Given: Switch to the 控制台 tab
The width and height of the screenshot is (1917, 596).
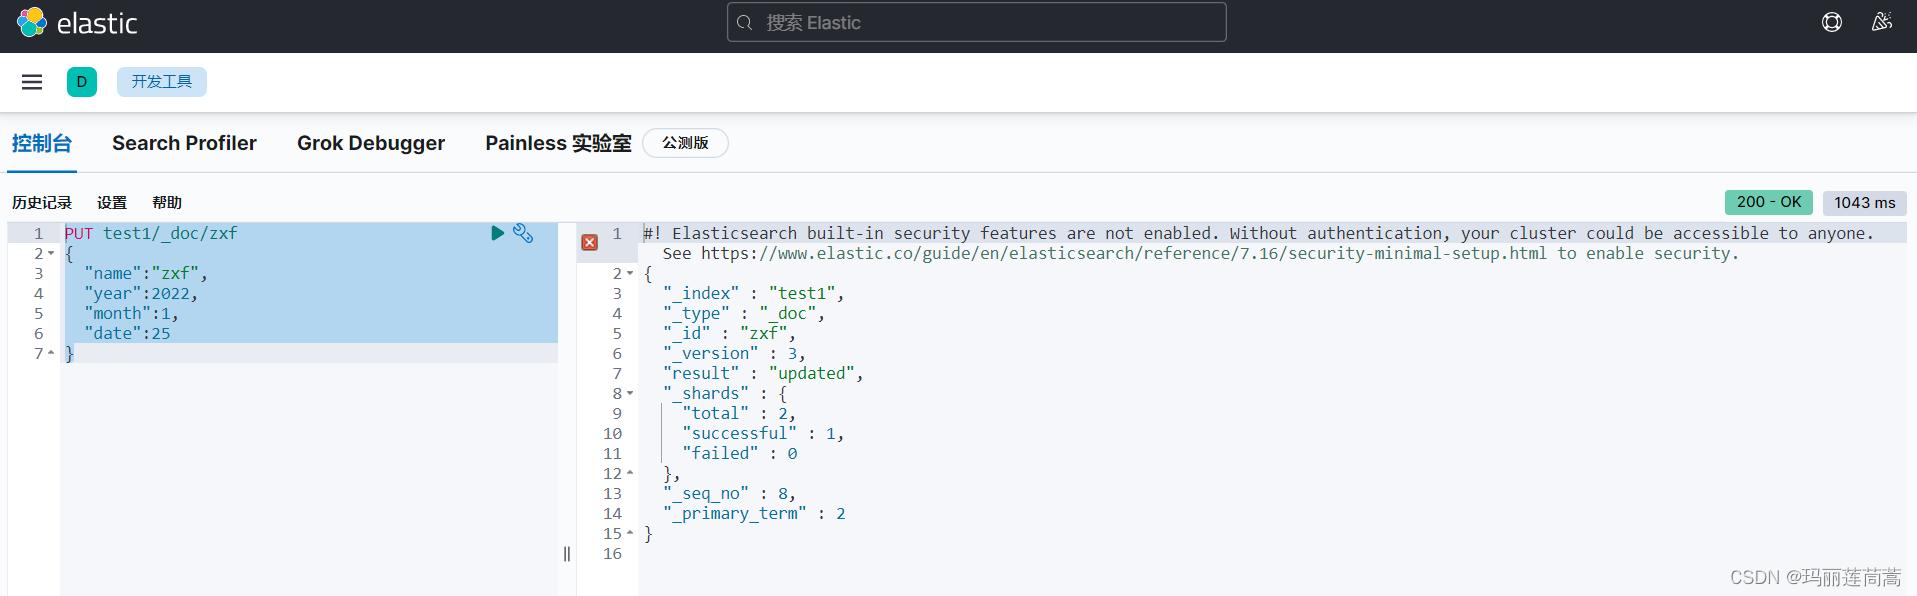Looking at the screenshot, I should (x=42, y=143).
